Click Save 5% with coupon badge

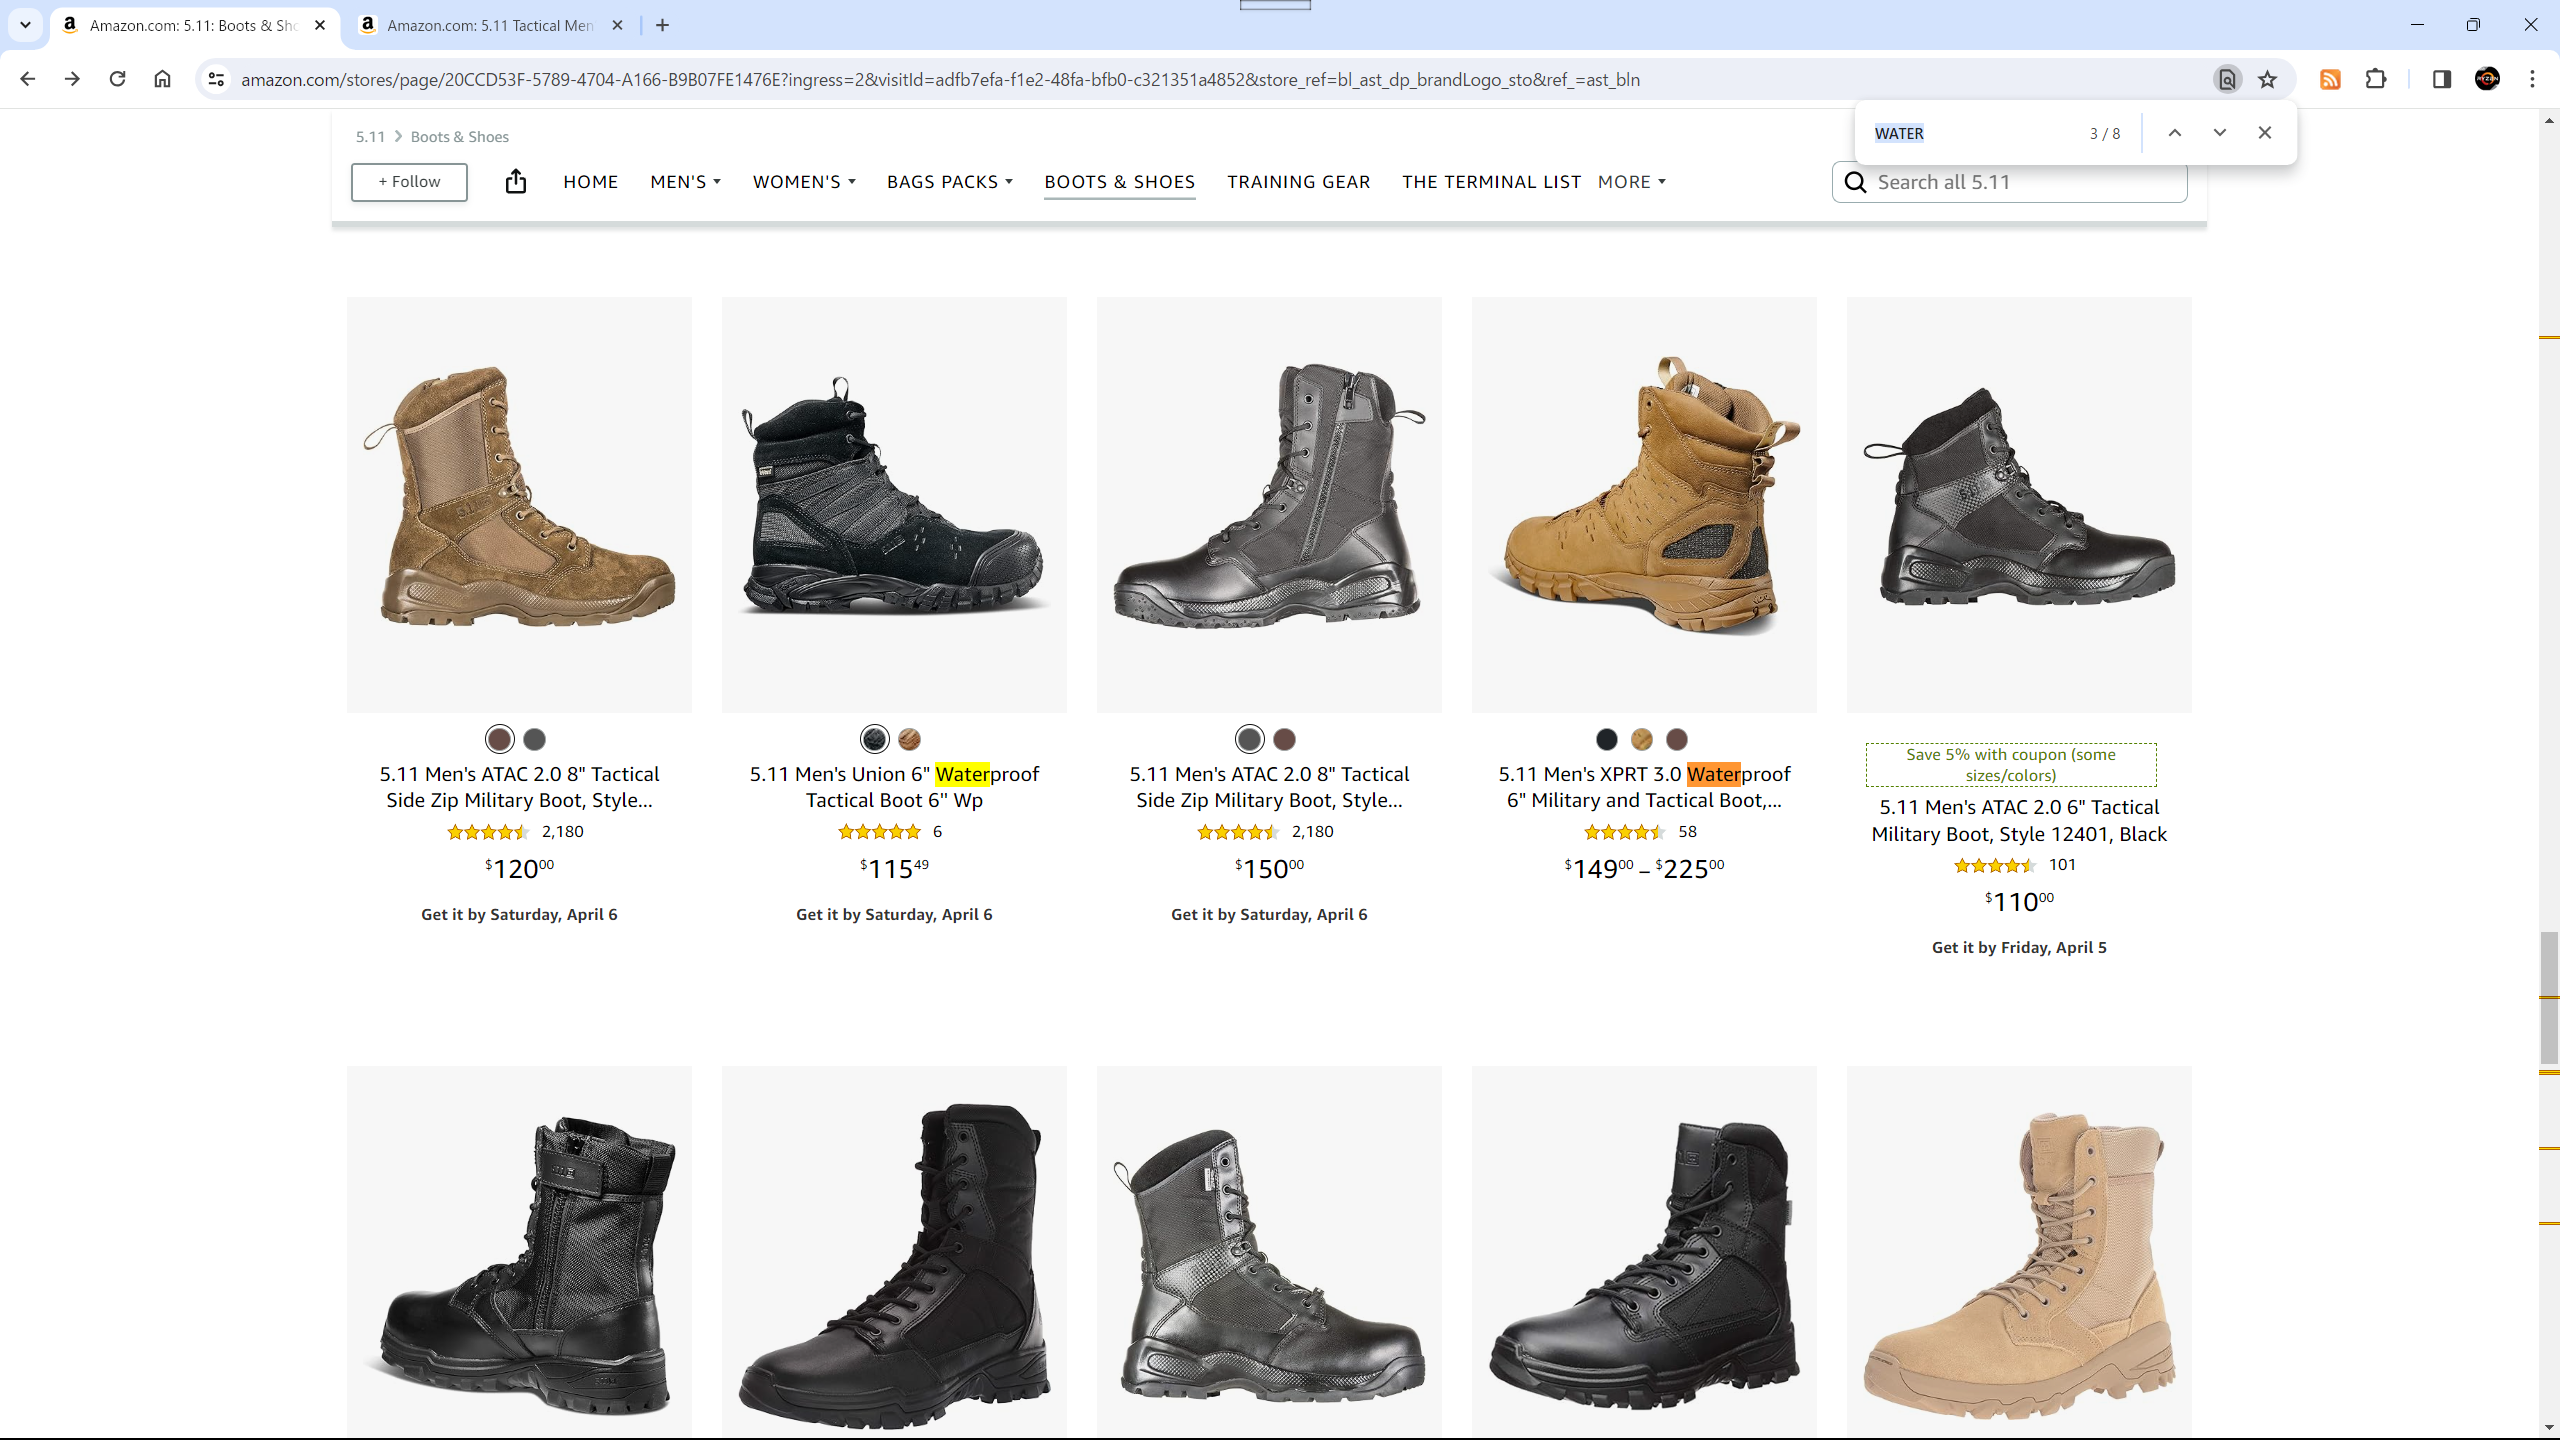(2011, 765)
